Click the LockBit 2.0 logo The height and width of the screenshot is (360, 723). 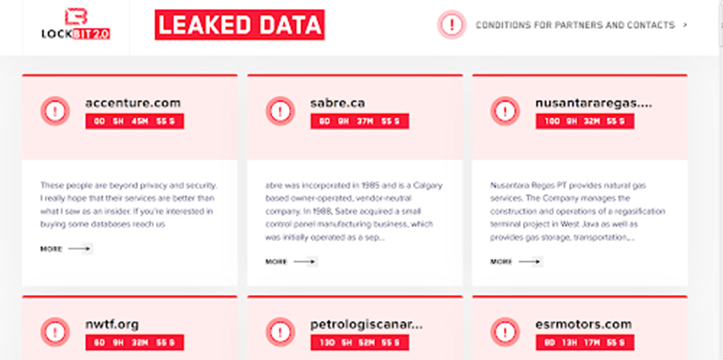coord(76,24)
